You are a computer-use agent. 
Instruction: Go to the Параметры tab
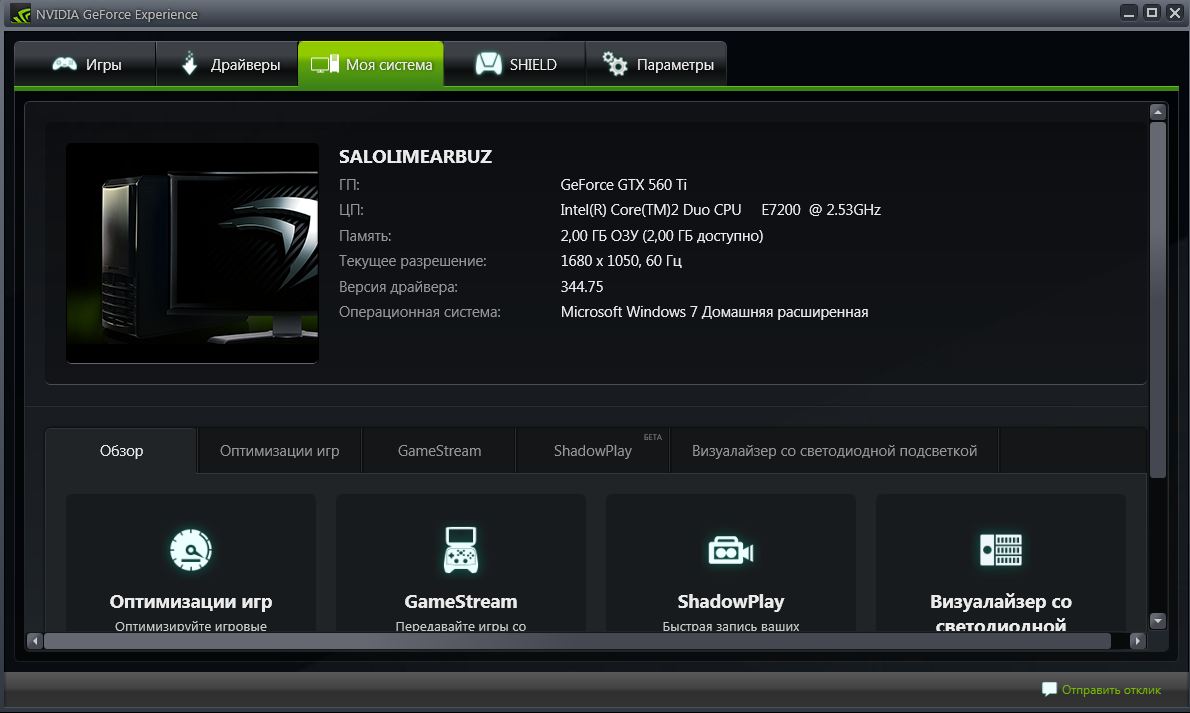pos(656,65)
